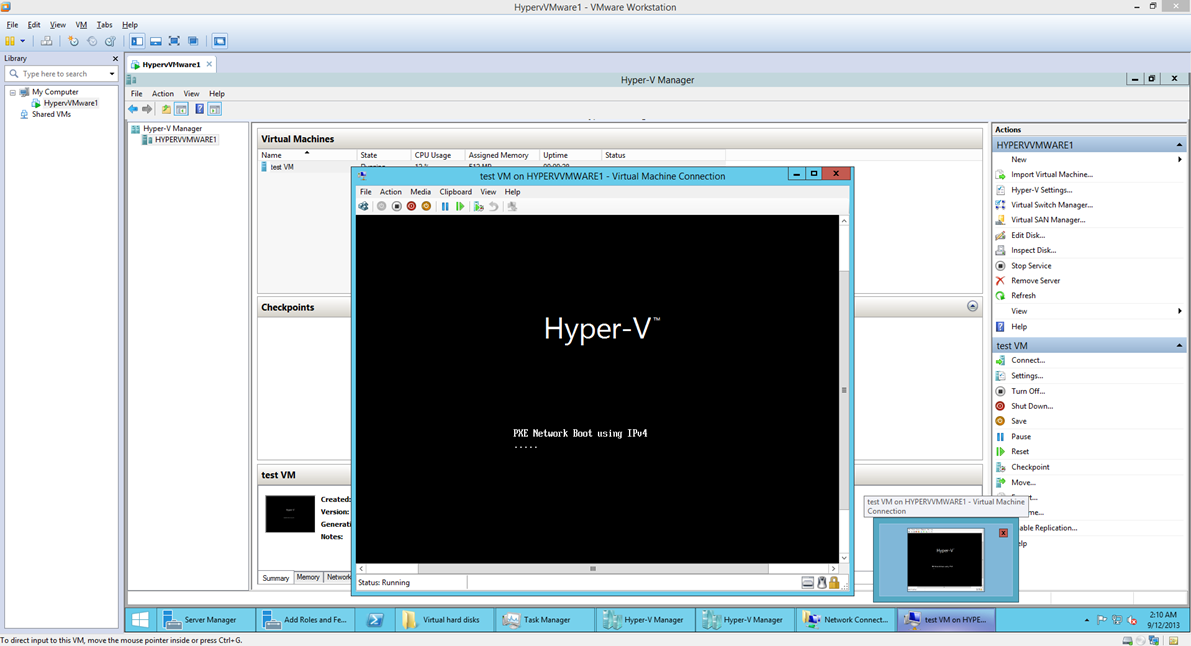
Task: Click mouse icon in VM Connection status bar
Action: (821, 583)
